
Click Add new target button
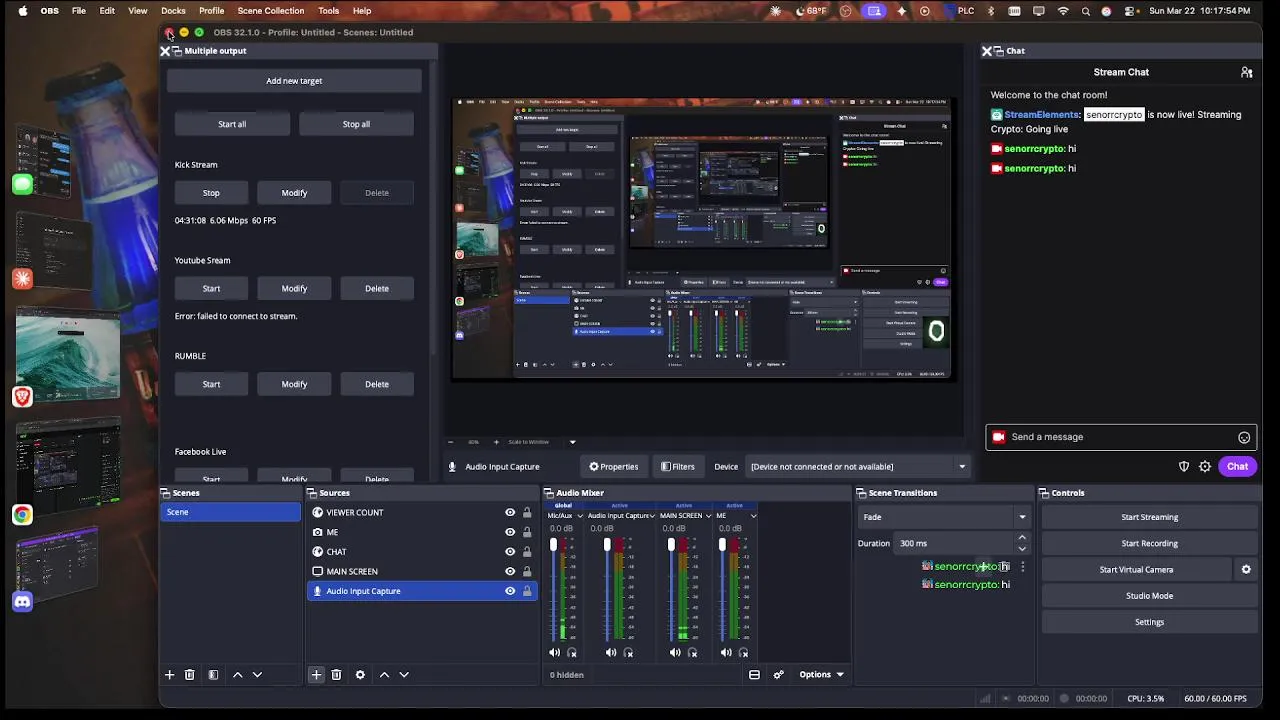[x=294, y=81]
